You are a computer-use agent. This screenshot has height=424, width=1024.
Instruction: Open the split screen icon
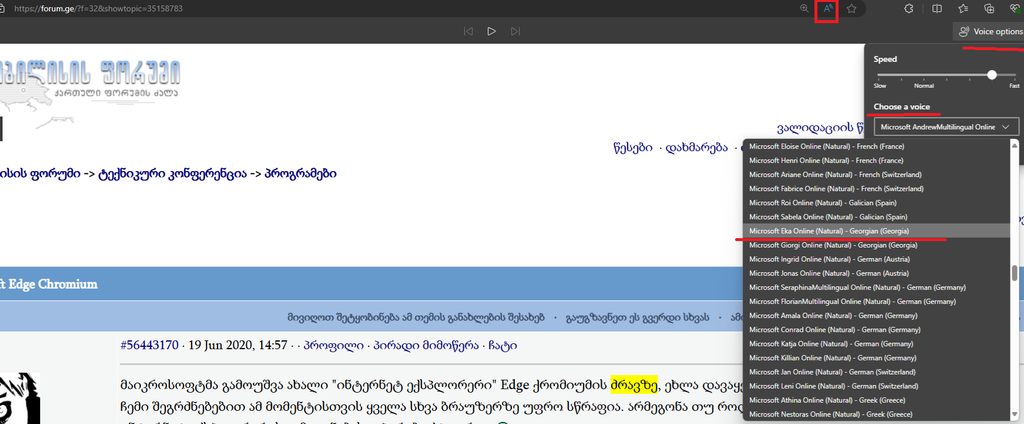tap(936, 8)
